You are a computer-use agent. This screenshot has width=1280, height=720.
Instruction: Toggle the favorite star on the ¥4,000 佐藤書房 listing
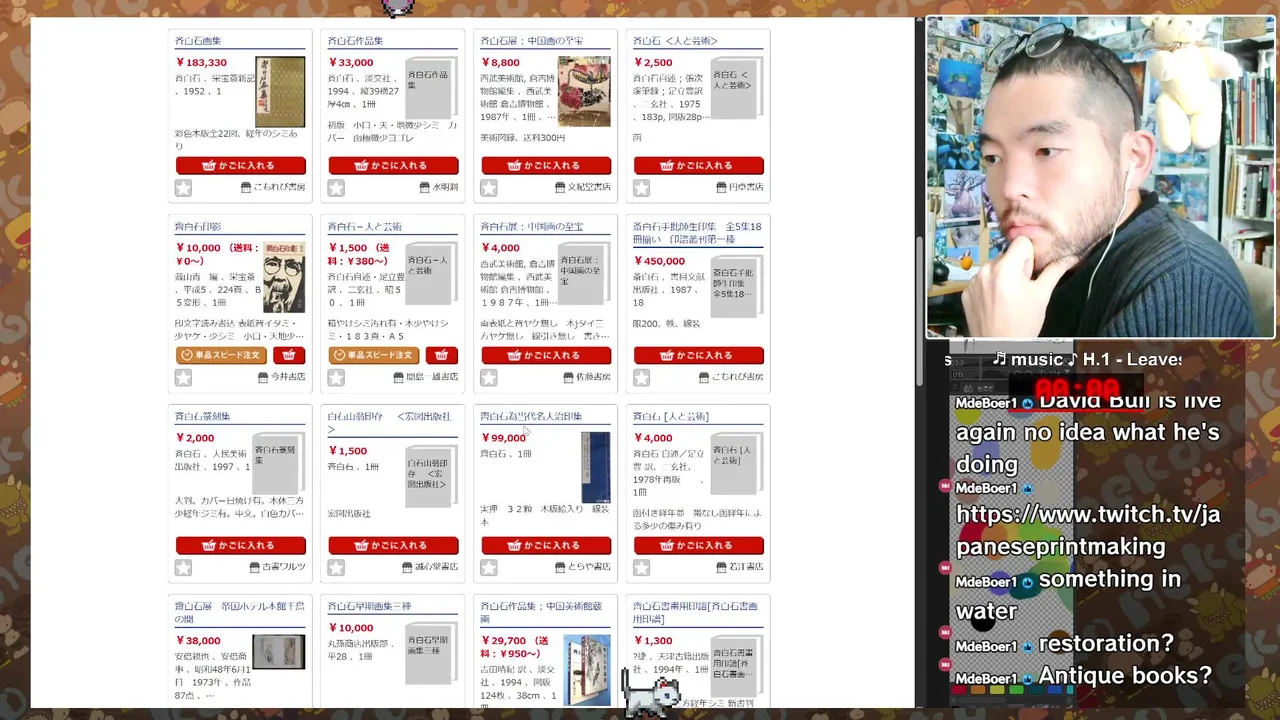tap(489, 378)
